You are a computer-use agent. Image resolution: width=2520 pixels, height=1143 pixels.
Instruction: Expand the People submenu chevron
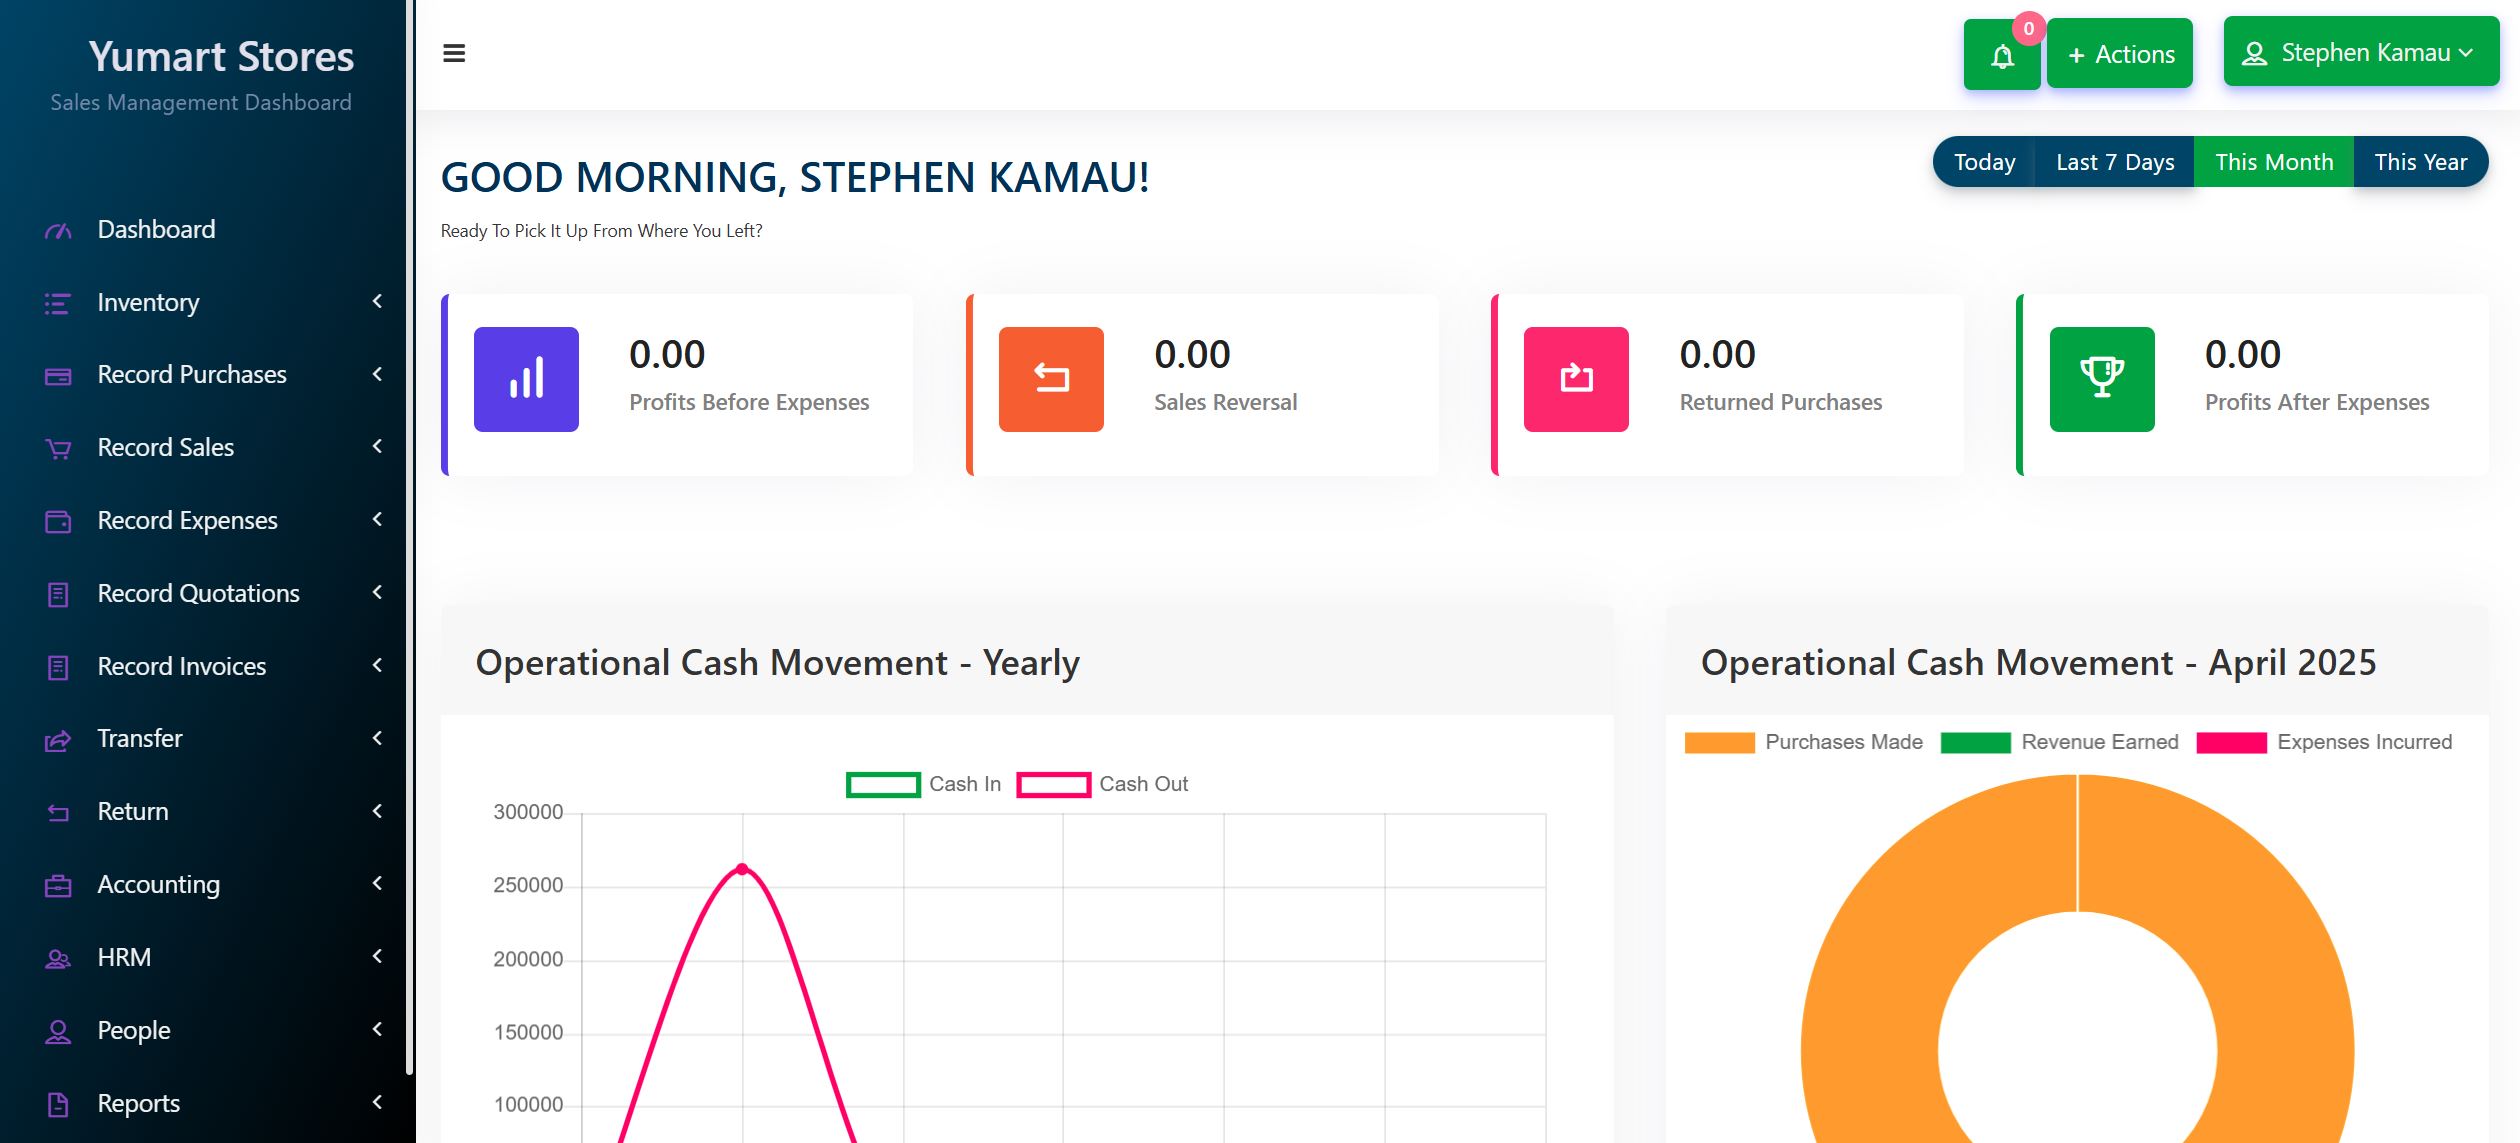pos(377,1029)
